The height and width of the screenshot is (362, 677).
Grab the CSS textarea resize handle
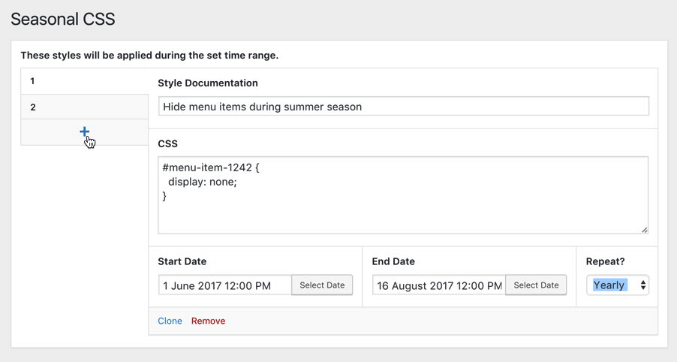644,229
